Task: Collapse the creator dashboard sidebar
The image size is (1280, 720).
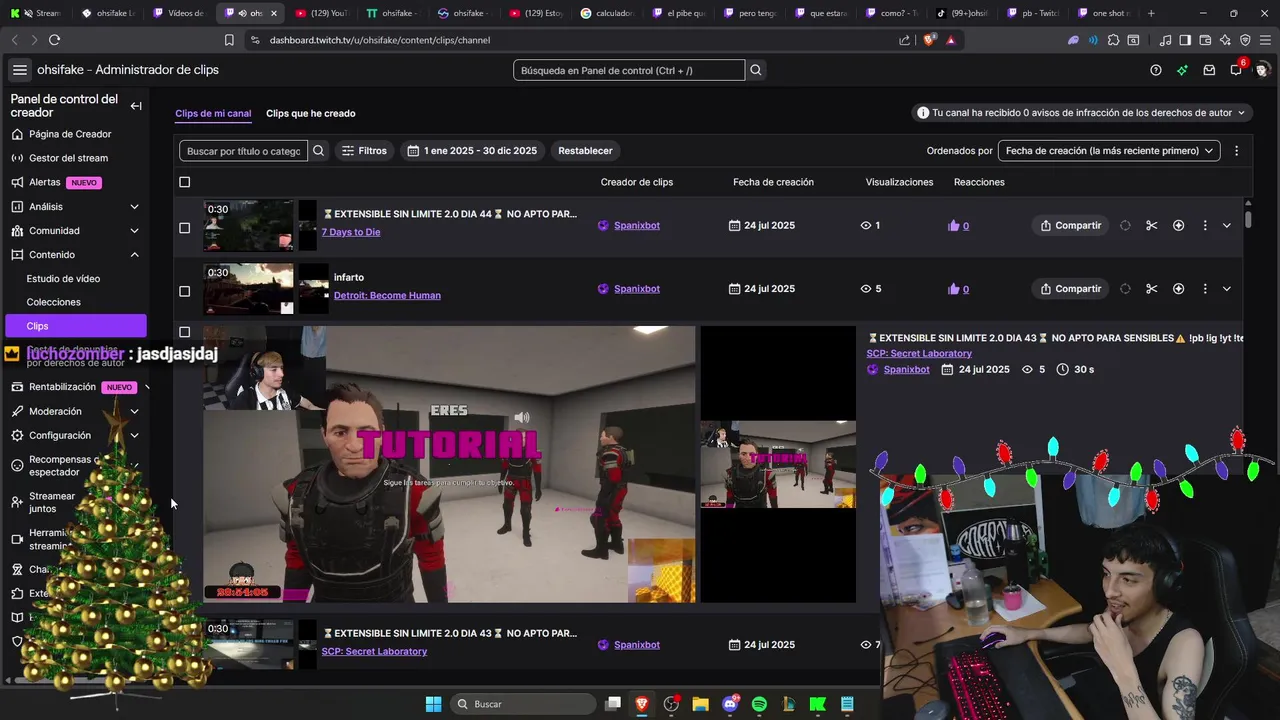Action: (136, 106)
